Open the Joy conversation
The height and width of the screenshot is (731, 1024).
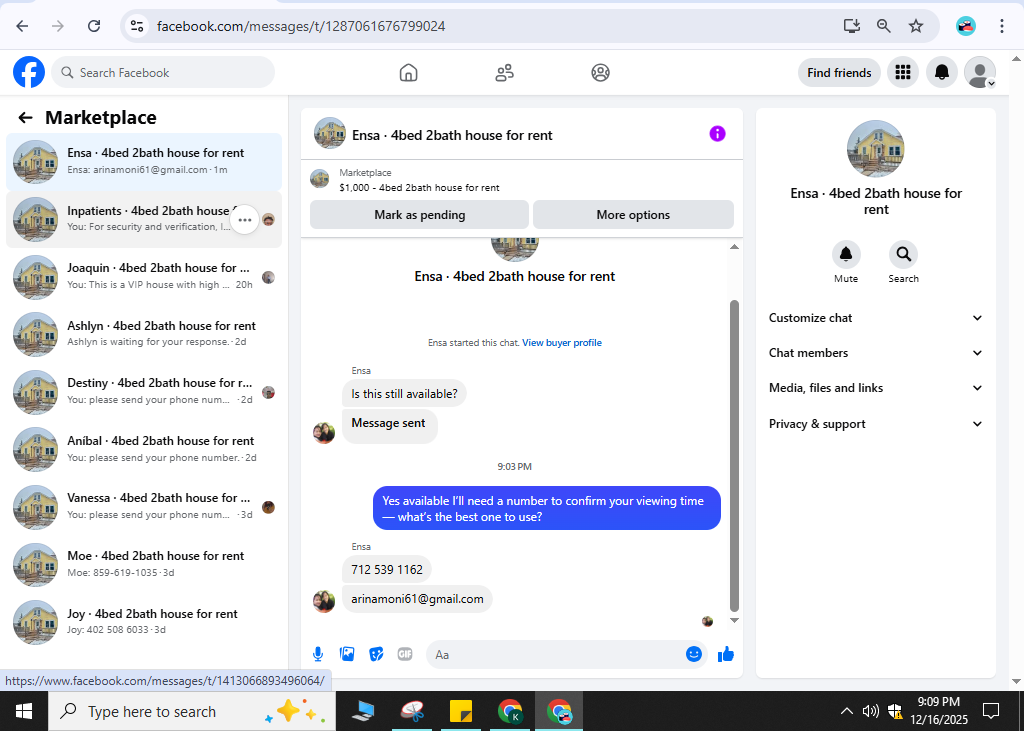click(144, 622)
